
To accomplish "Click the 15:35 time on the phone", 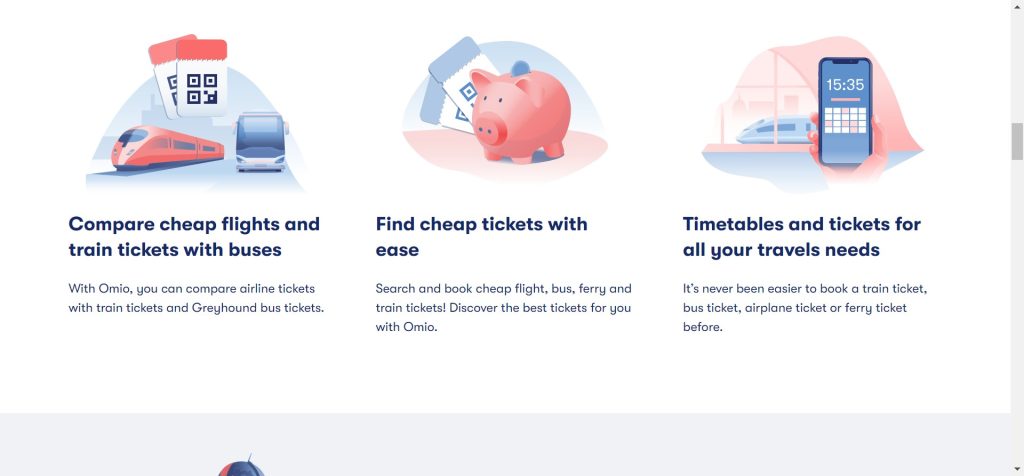I will click(x=845, y=85).
